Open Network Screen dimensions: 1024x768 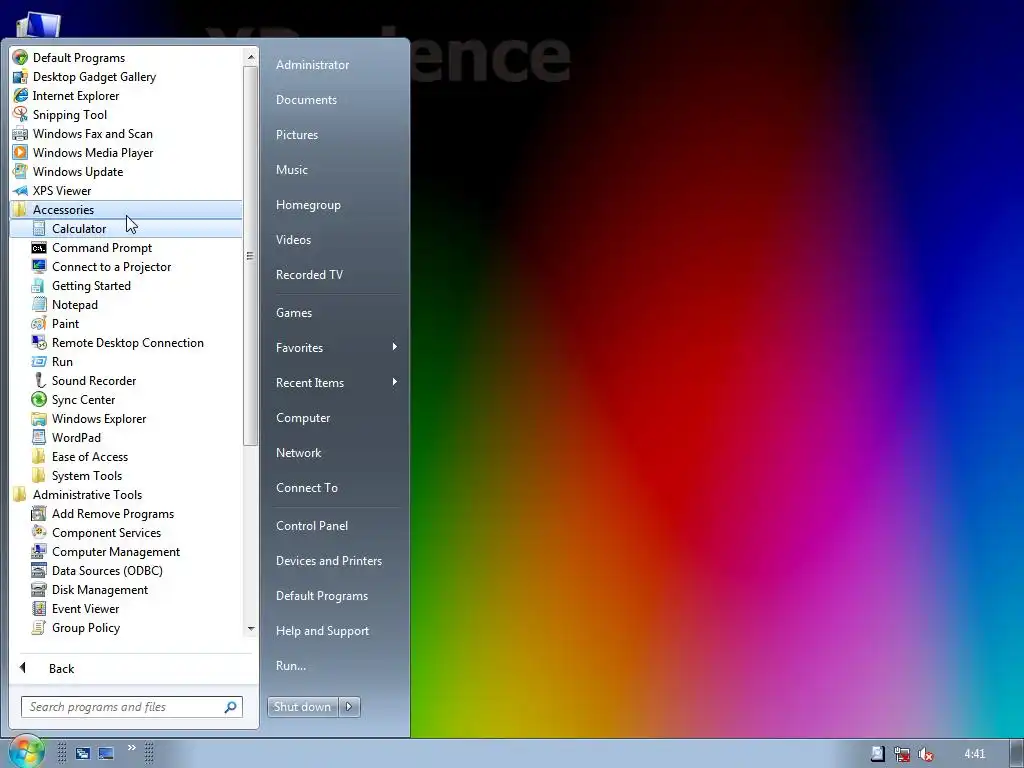335,453
